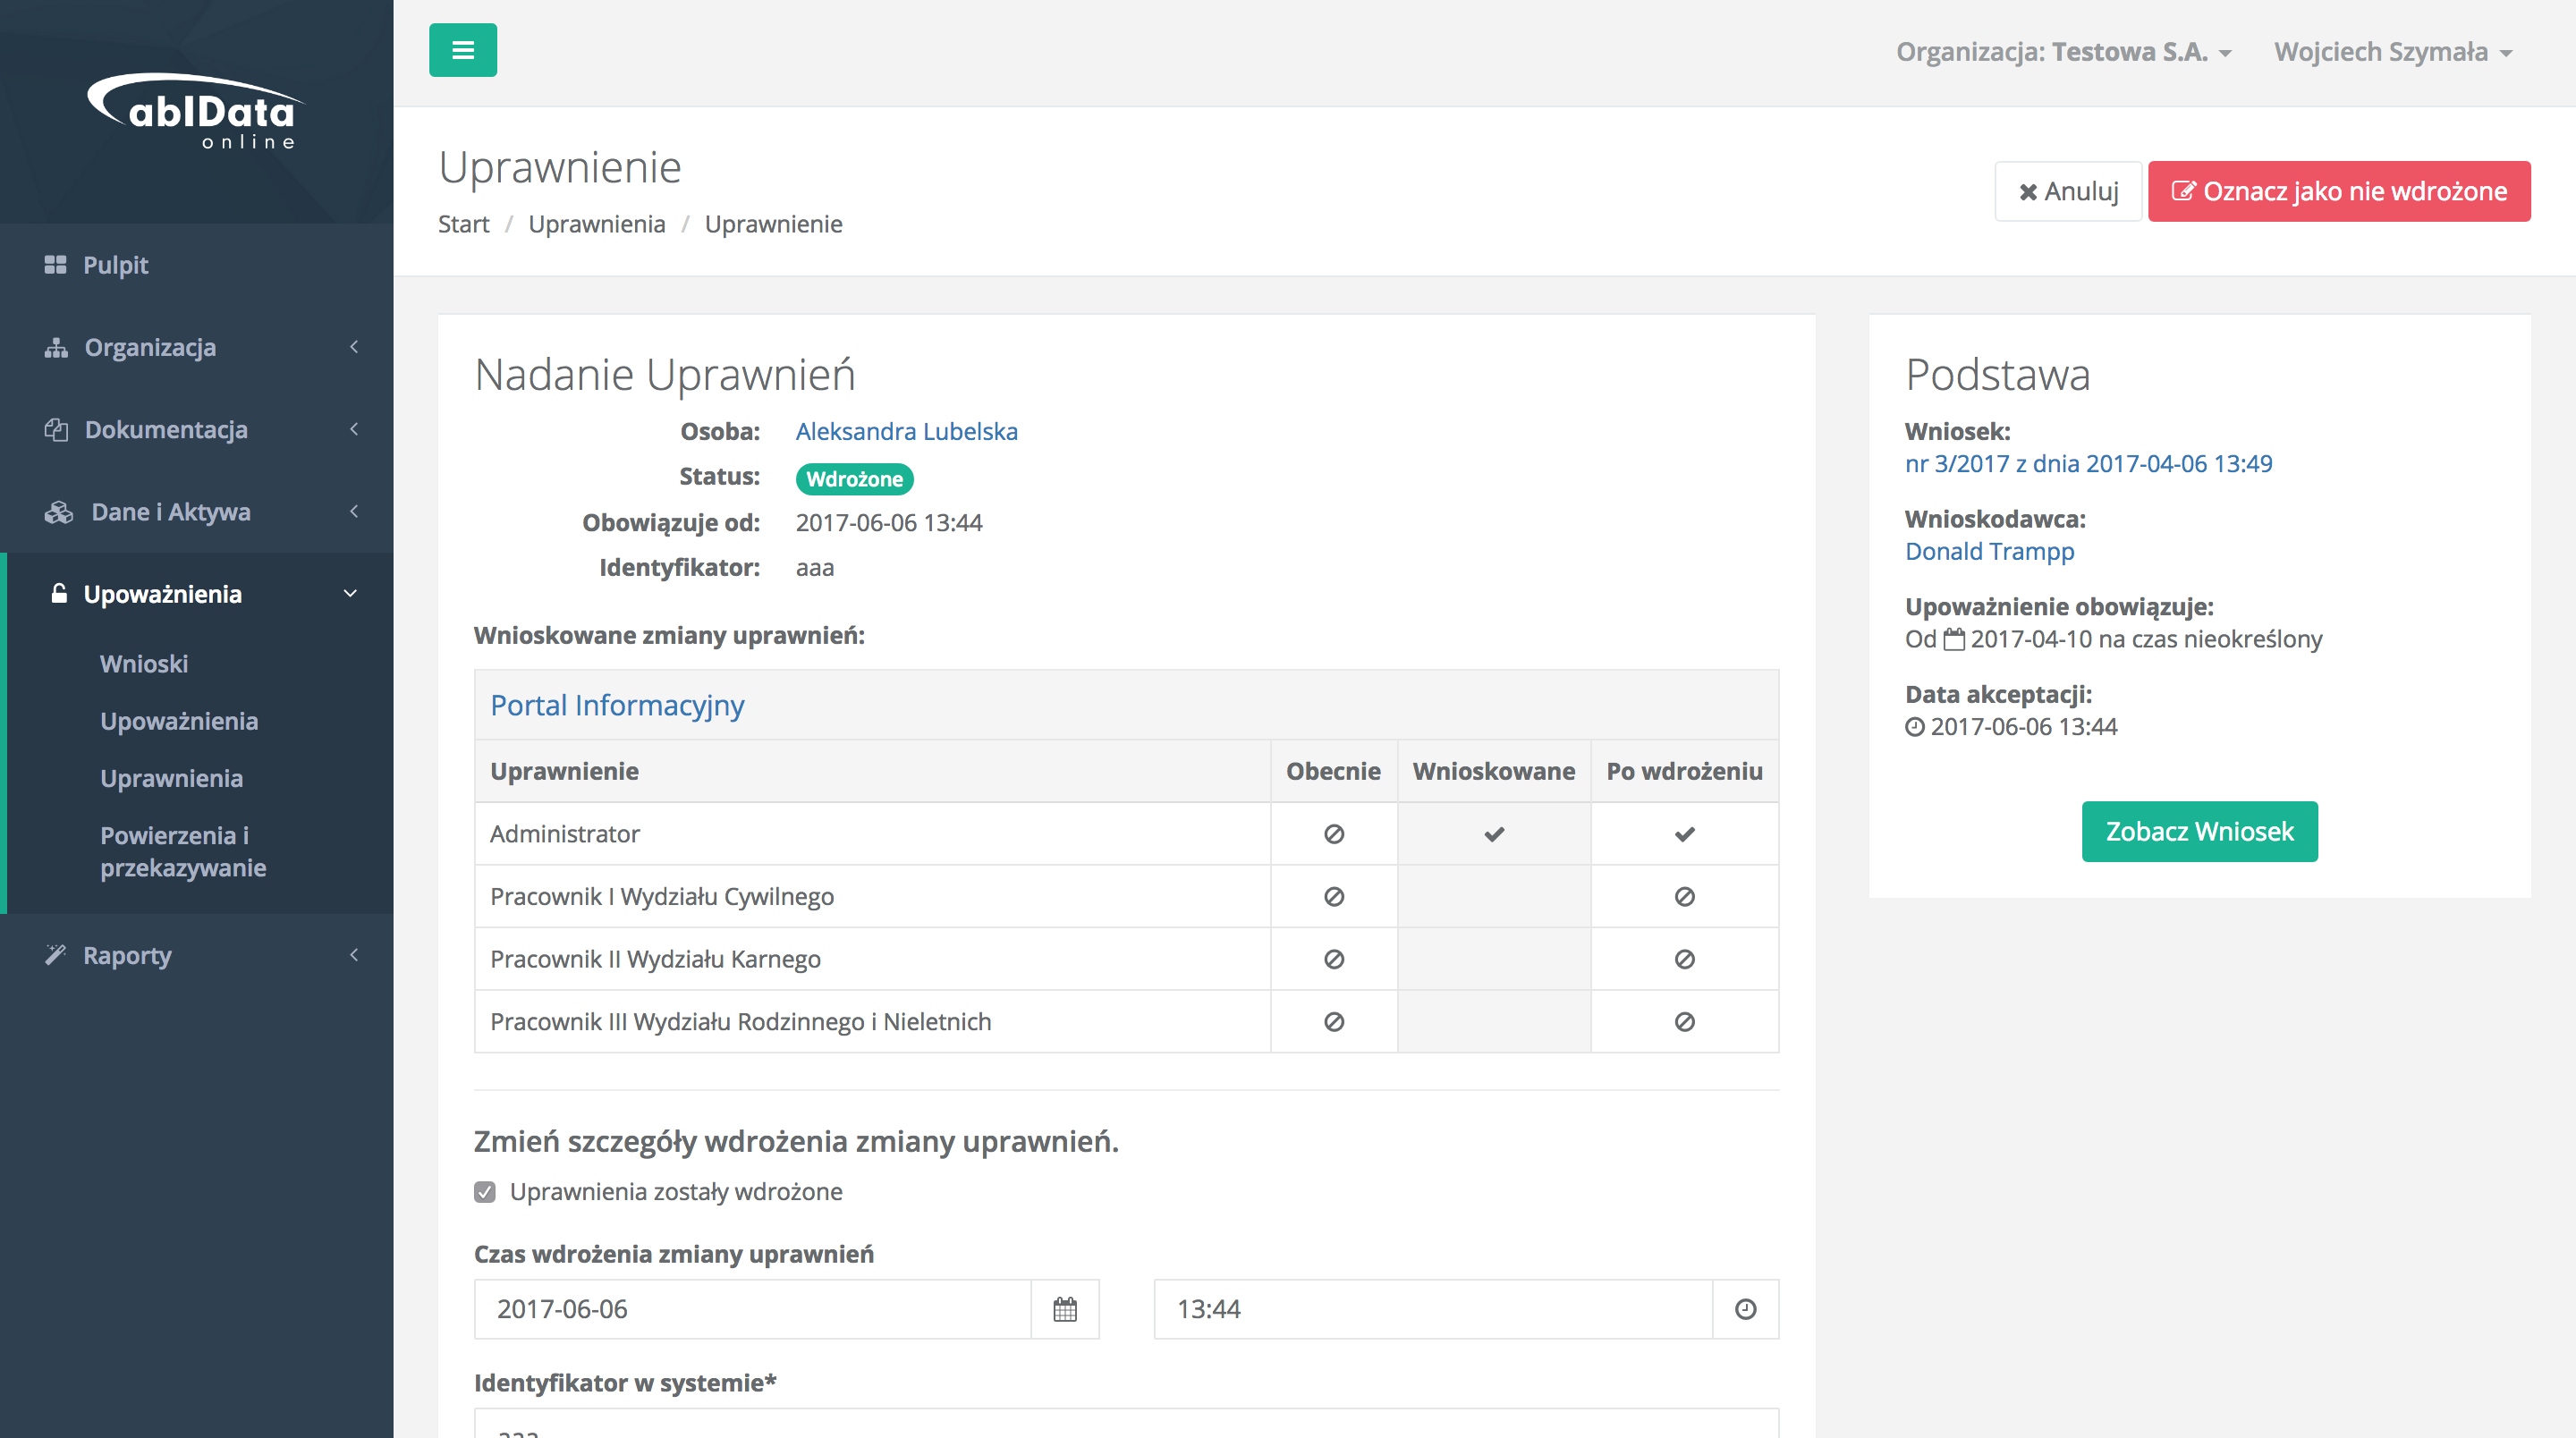This screenshot has width=2576, height=1438.
Task: Open Organizacja: Testowa S.A. dropdown
Action: 2064,52
